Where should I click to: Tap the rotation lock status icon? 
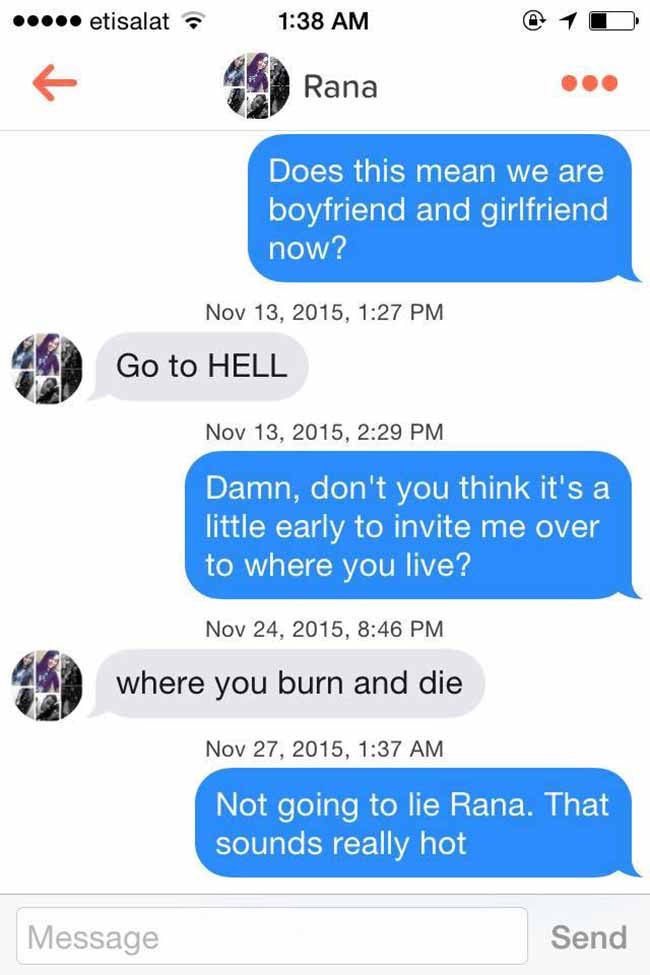[x=534, y=21]
